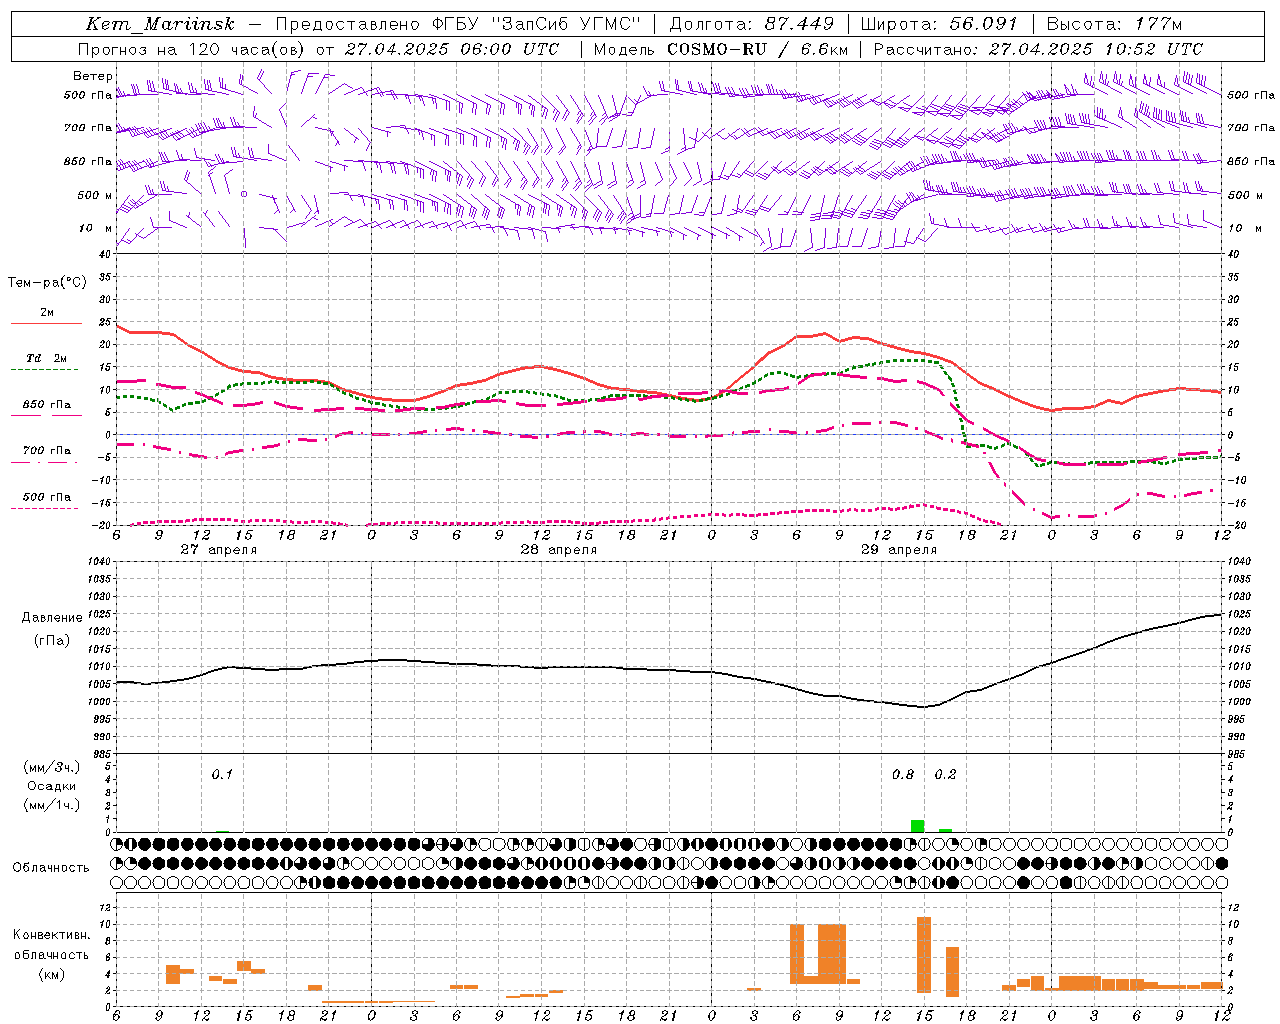Select the 'ЗапСиб УГМС' provider text
Screen dimensions: 1280x1024
565,24
